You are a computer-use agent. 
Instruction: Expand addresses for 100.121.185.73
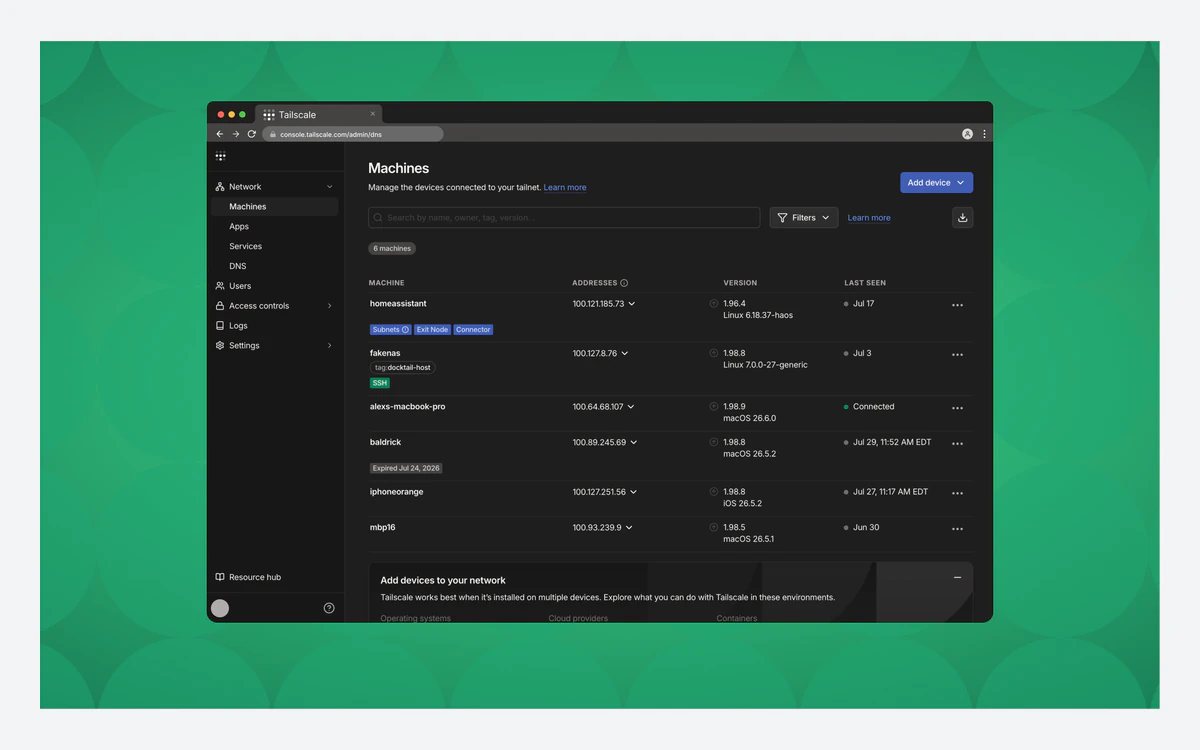click(632, 304)
